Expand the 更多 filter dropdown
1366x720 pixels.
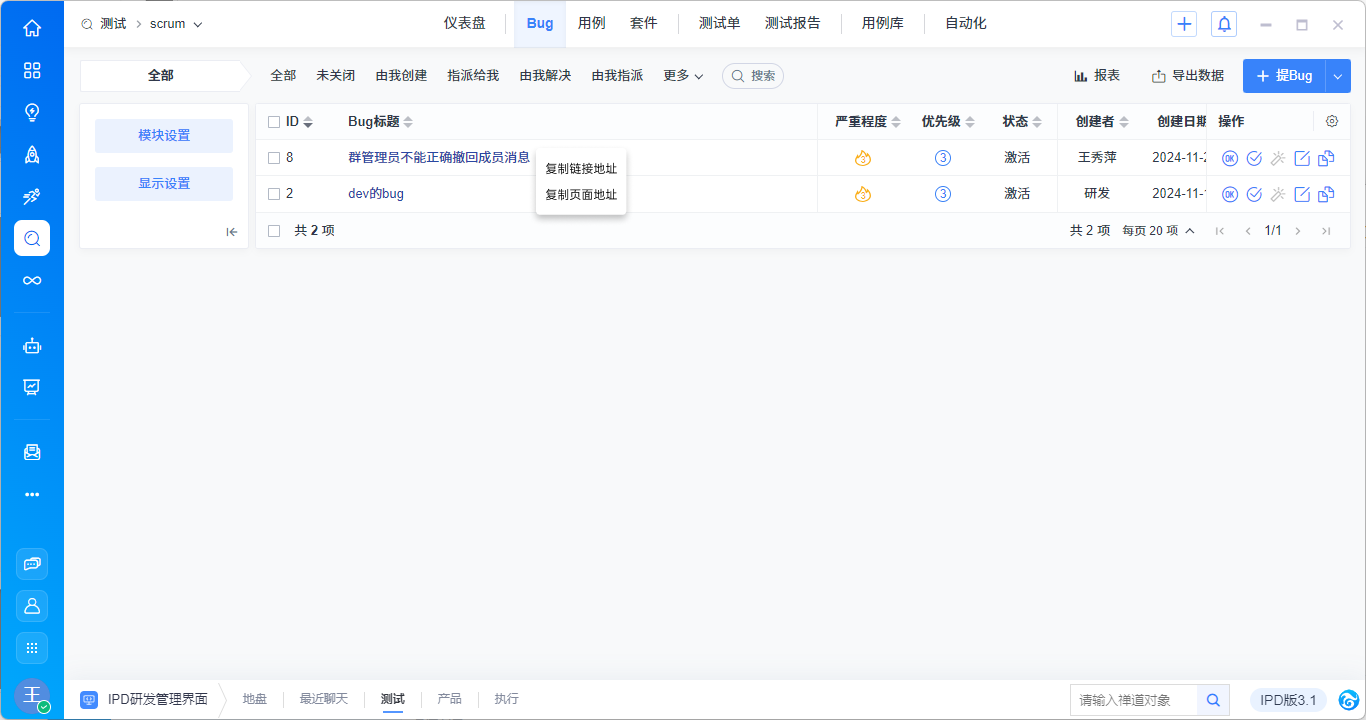683,76
